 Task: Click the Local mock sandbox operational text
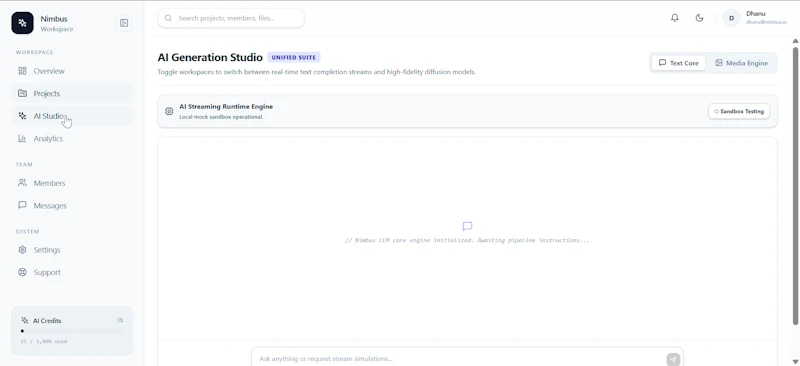pos(221,117)
